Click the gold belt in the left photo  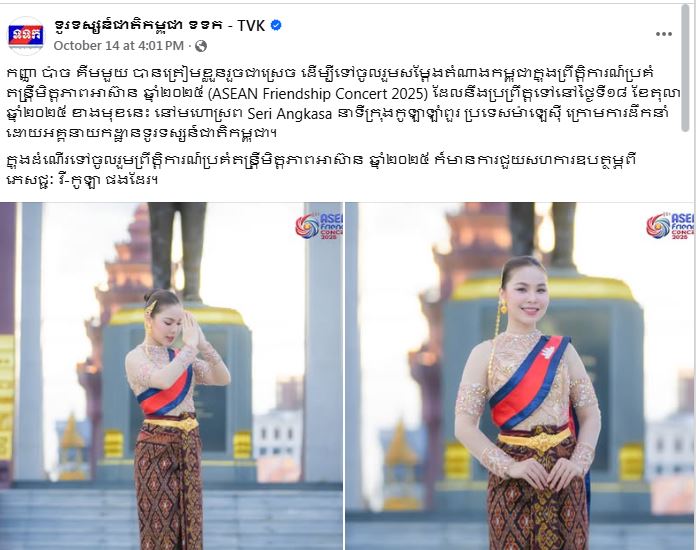coord(171,424)
